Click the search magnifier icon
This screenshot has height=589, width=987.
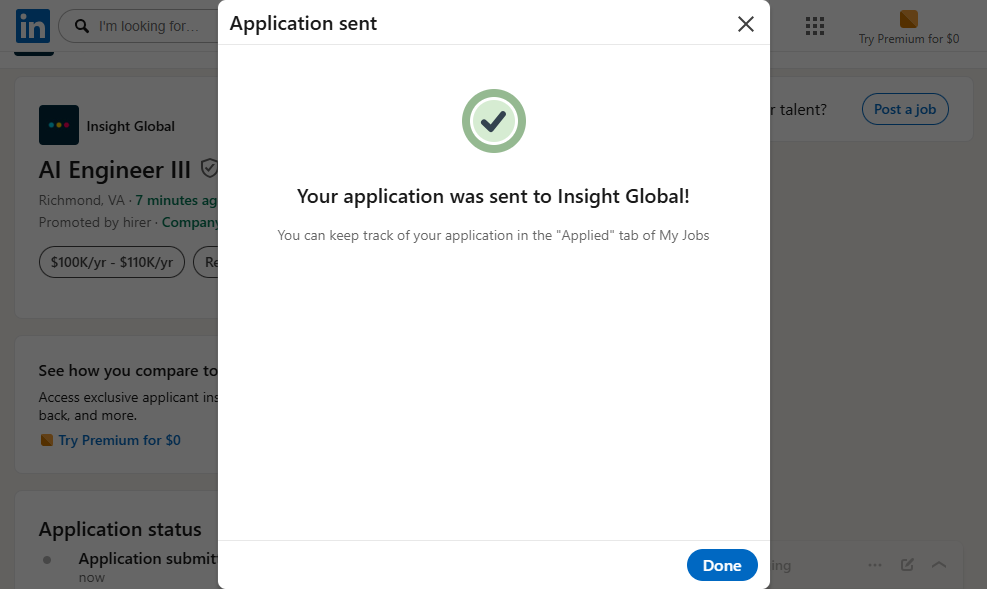(79, 26)
